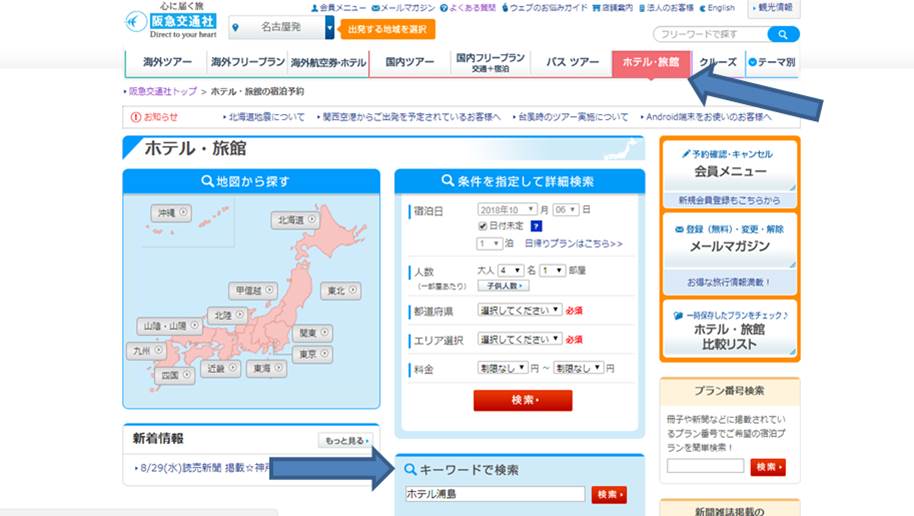Viewport: 914px width, 516px height.
Task: Click the plan number 検索 button
Action: tap(768, 467)
